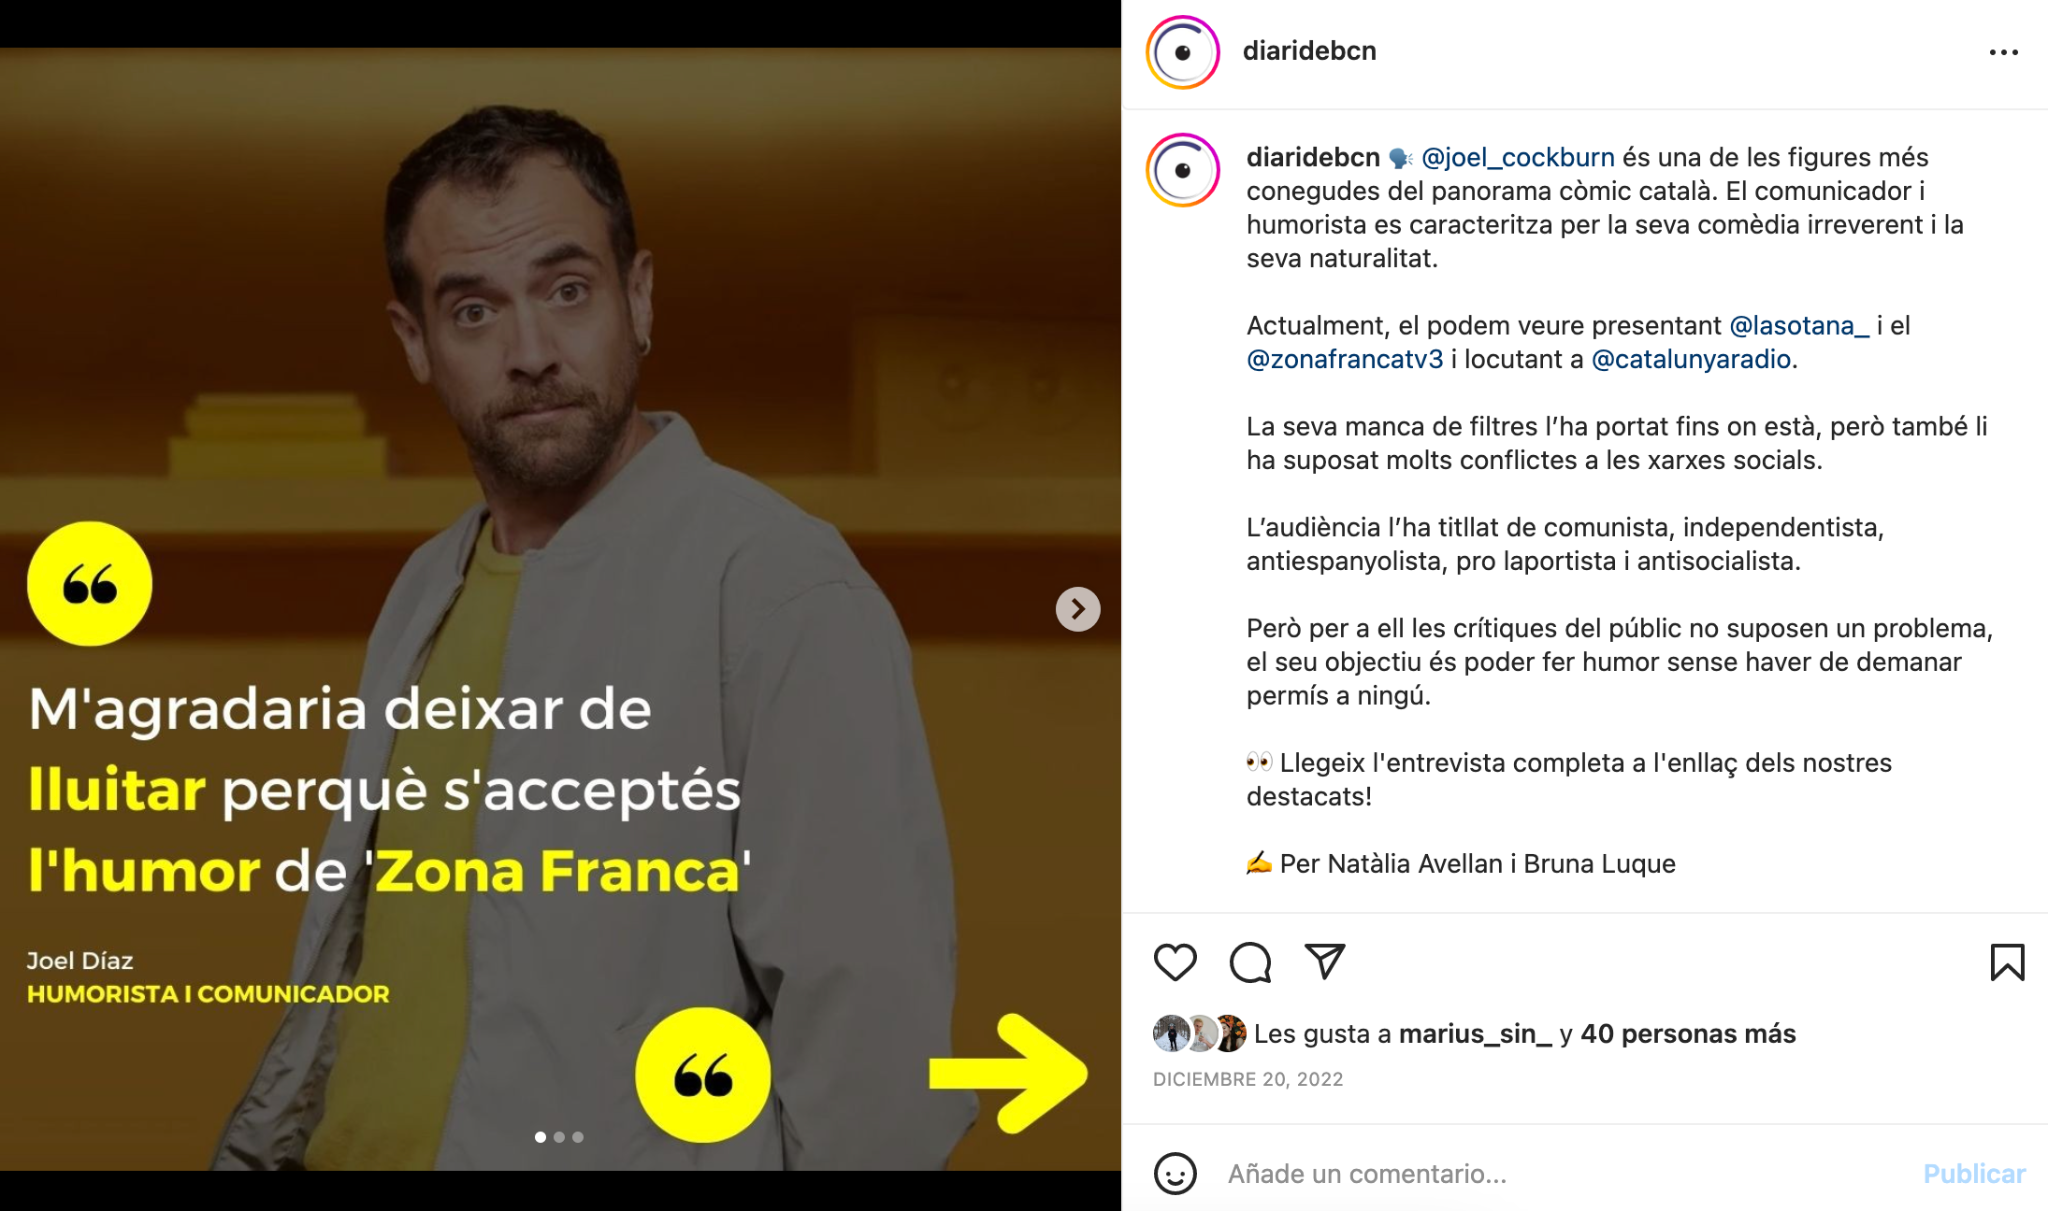This screenshot has width=2048, height=1211.
Task: Open the @zonafrancatv3 mention link
Action: [x=1345, y=359]
